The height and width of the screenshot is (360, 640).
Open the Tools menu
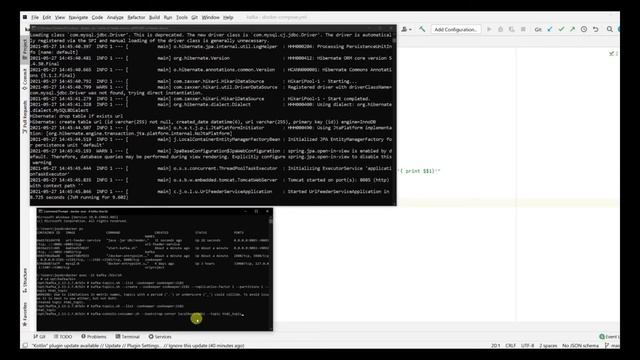tap(182, 18)
